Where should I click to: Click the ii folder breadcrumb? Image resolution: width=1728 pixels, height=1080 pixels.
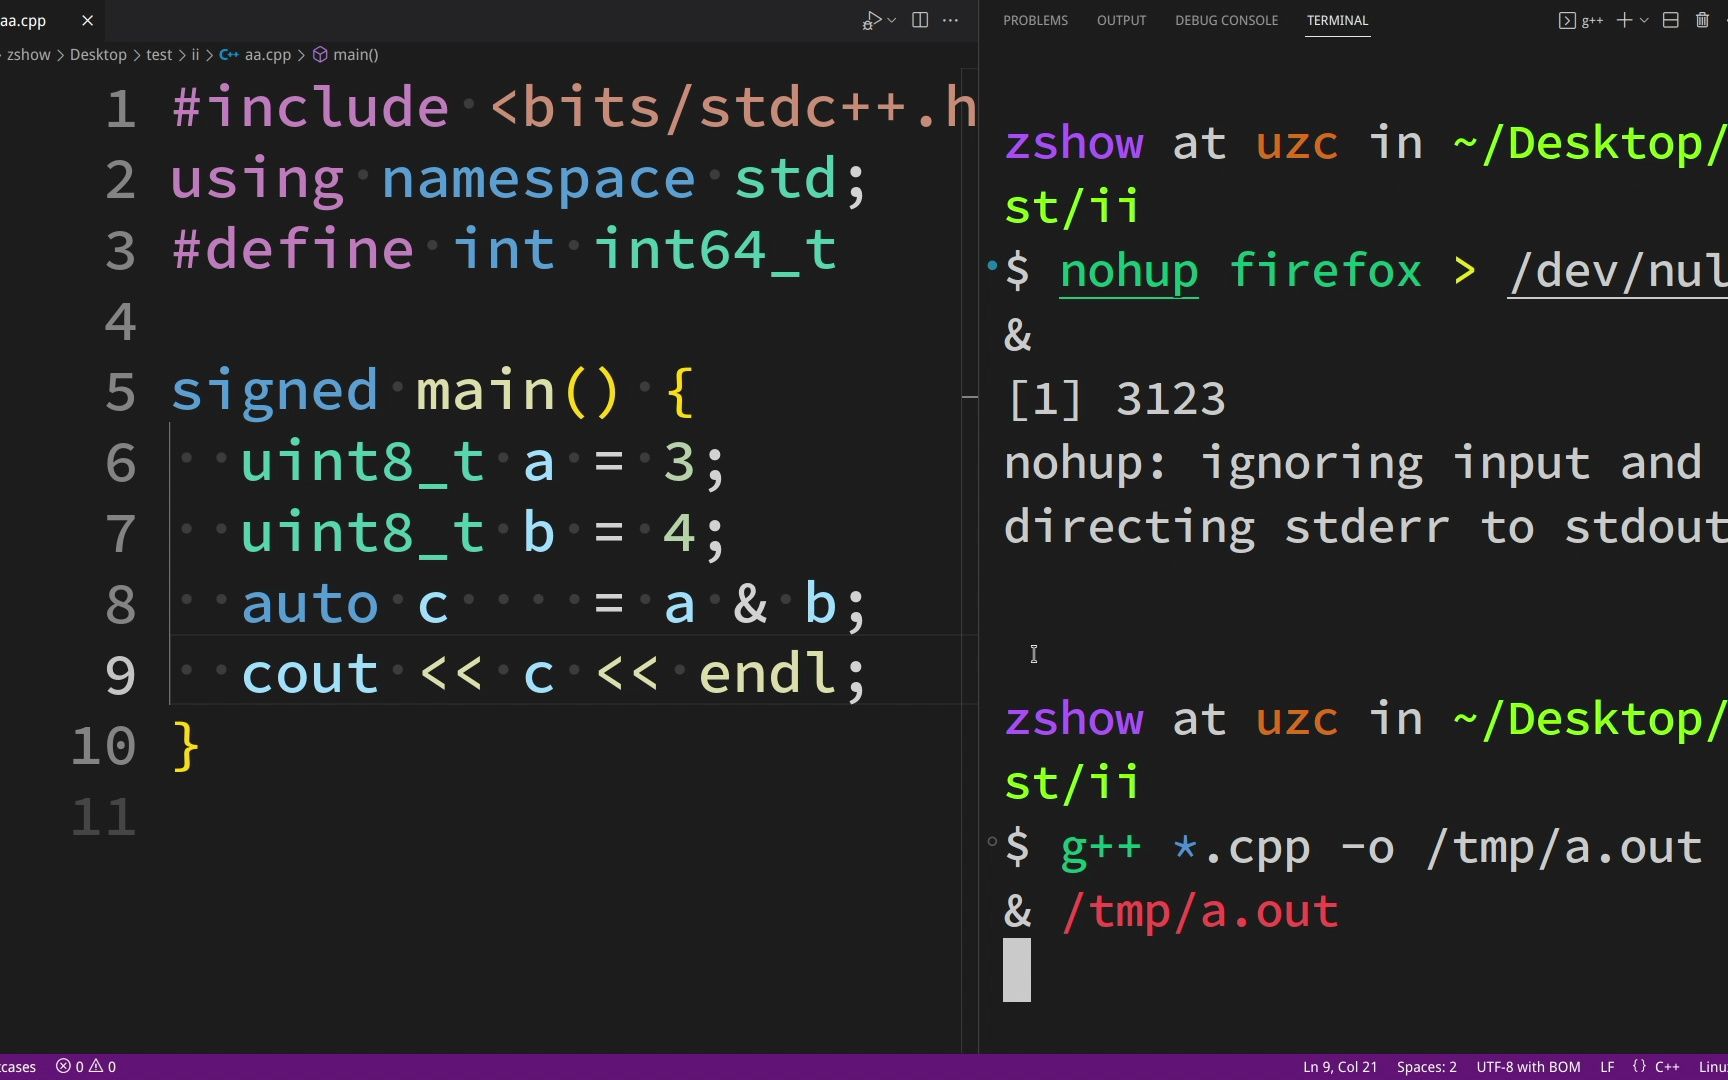click(x=195, y=55)
